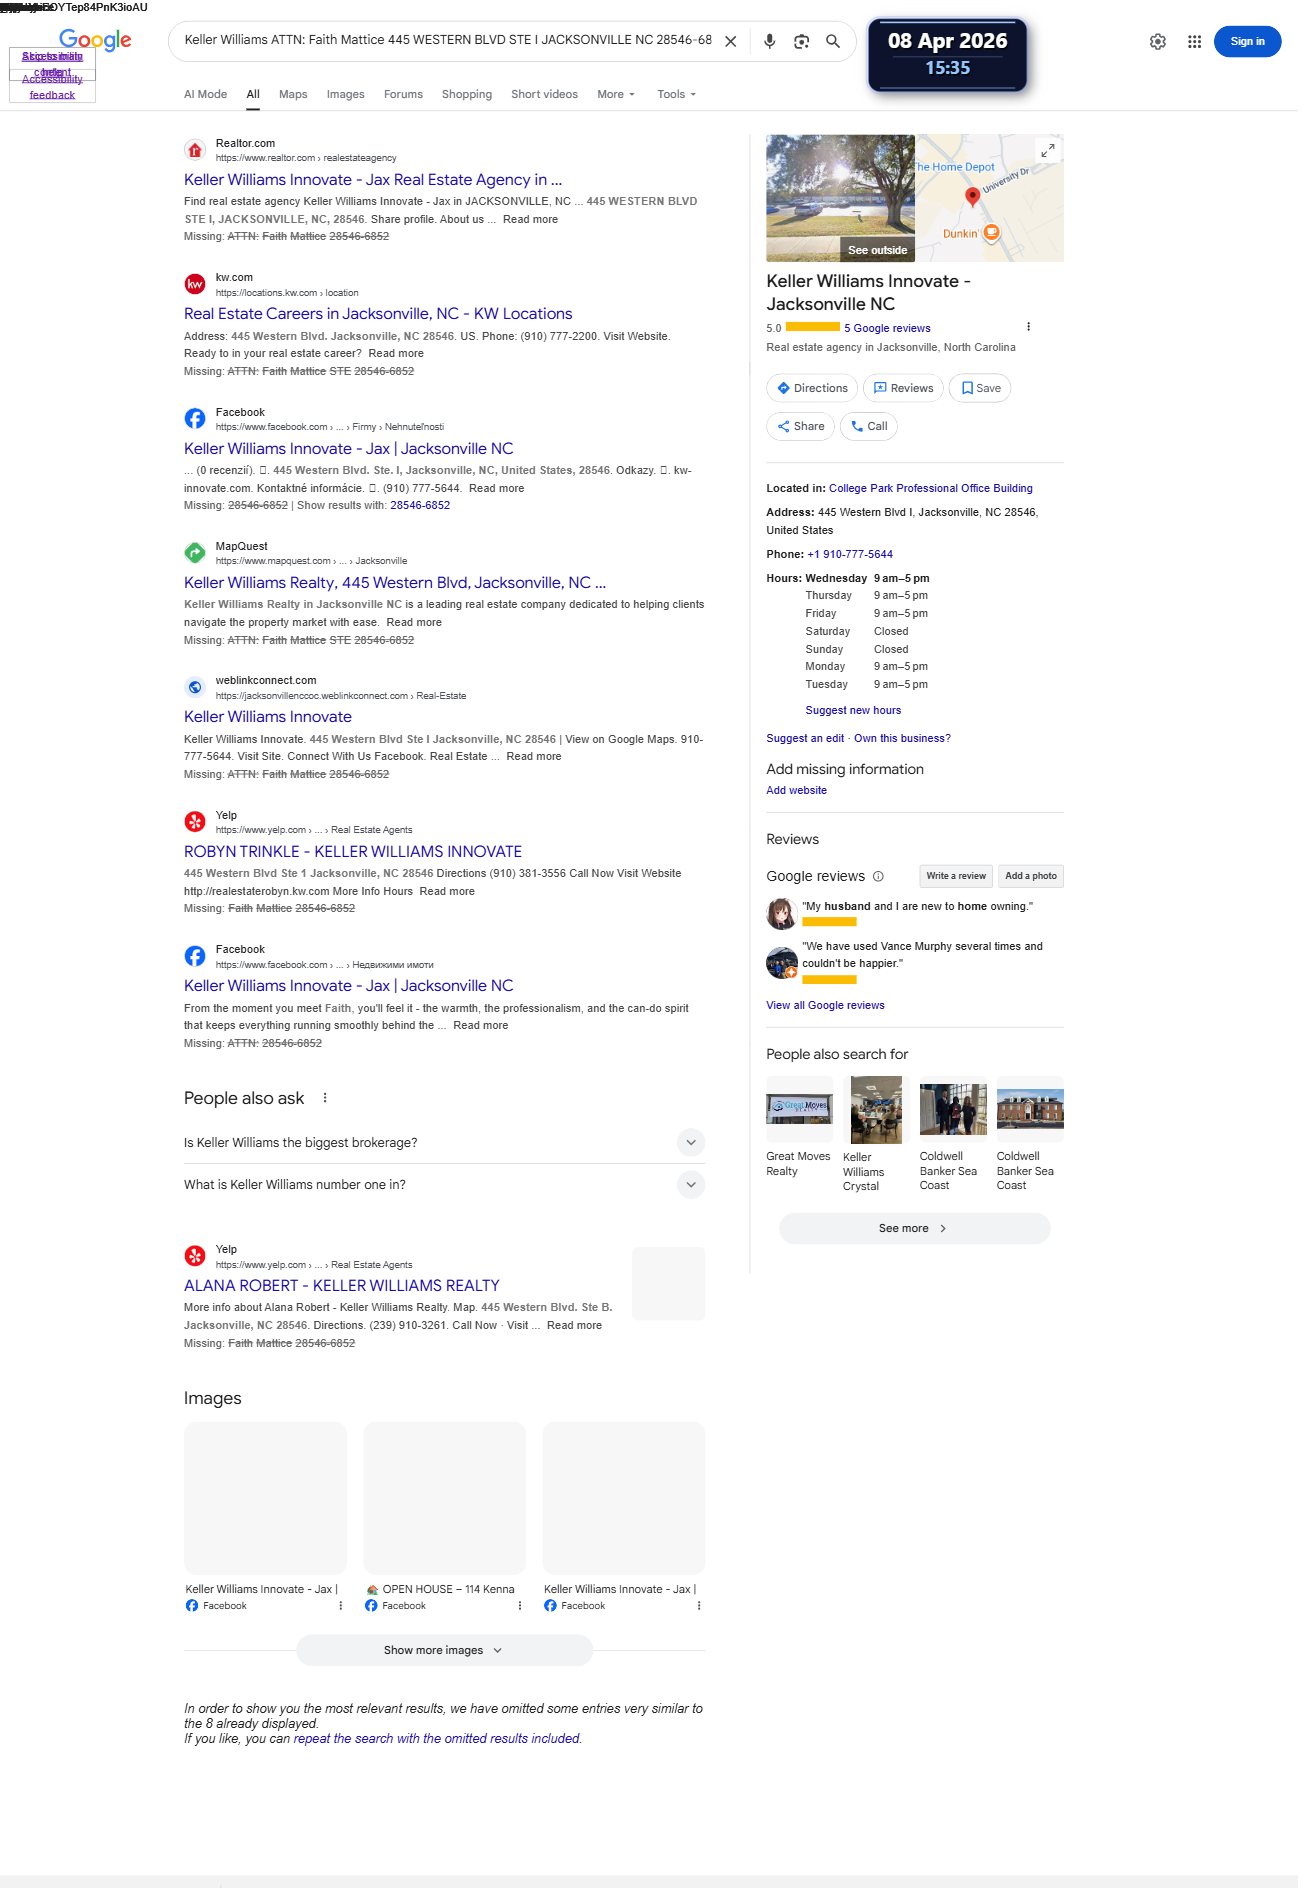Open the Tools dropdown
This screenshot has width=1307, height=1888.
click(677, 94)
